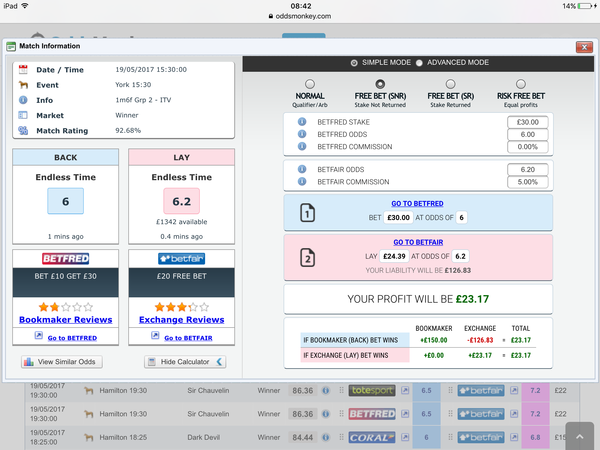Click Betfair three-star rating
The image size is (600, 450).
181,307
